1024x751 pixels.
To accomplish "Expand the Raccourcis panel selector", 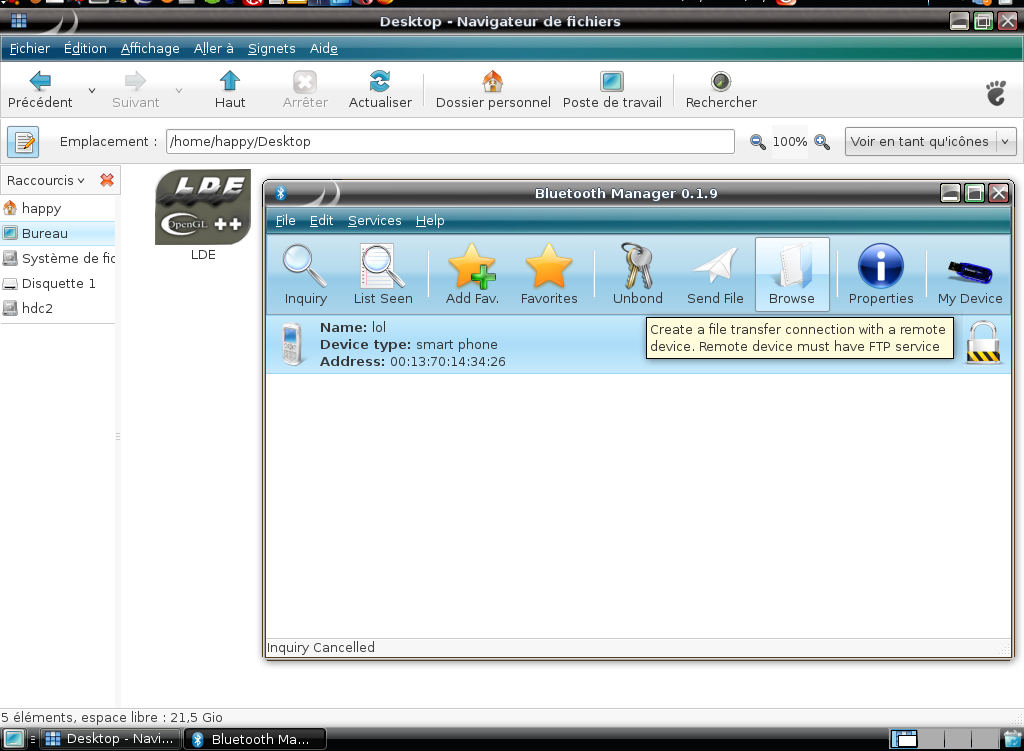I will pos(46,180).
